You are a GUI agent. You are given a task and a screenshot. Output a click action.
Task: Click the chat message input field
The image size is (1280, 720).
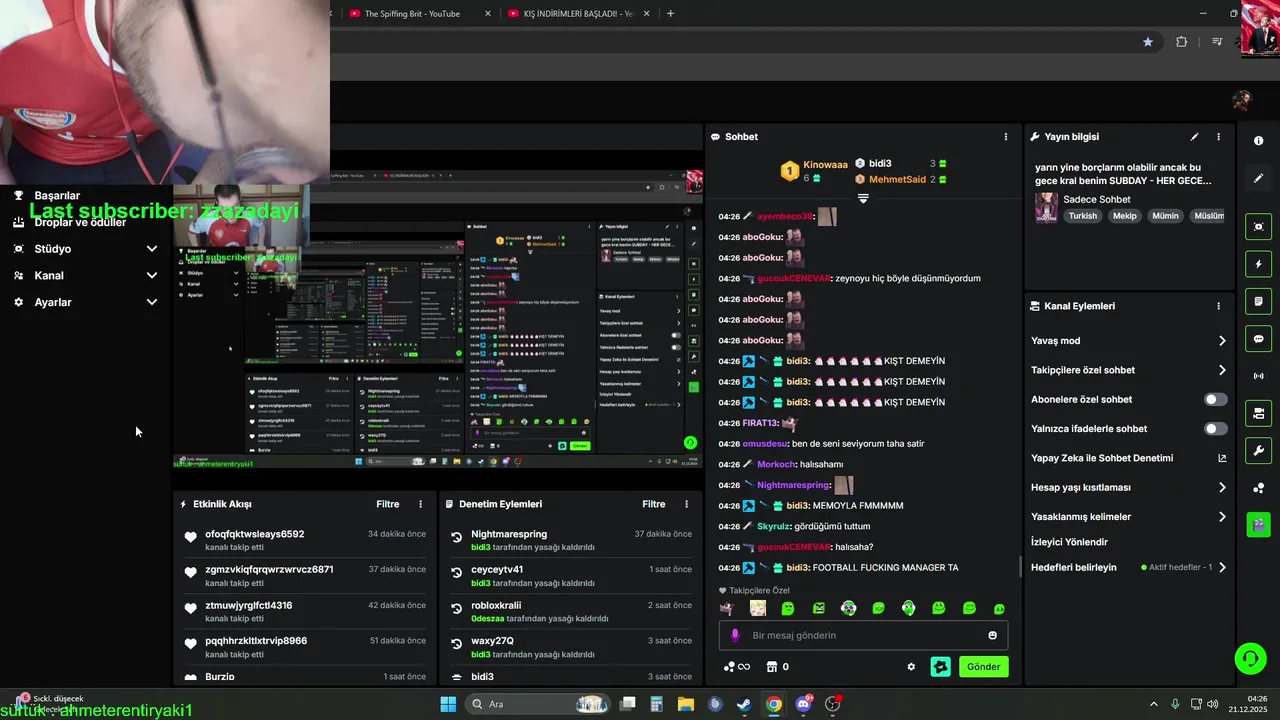coord(863,635)
